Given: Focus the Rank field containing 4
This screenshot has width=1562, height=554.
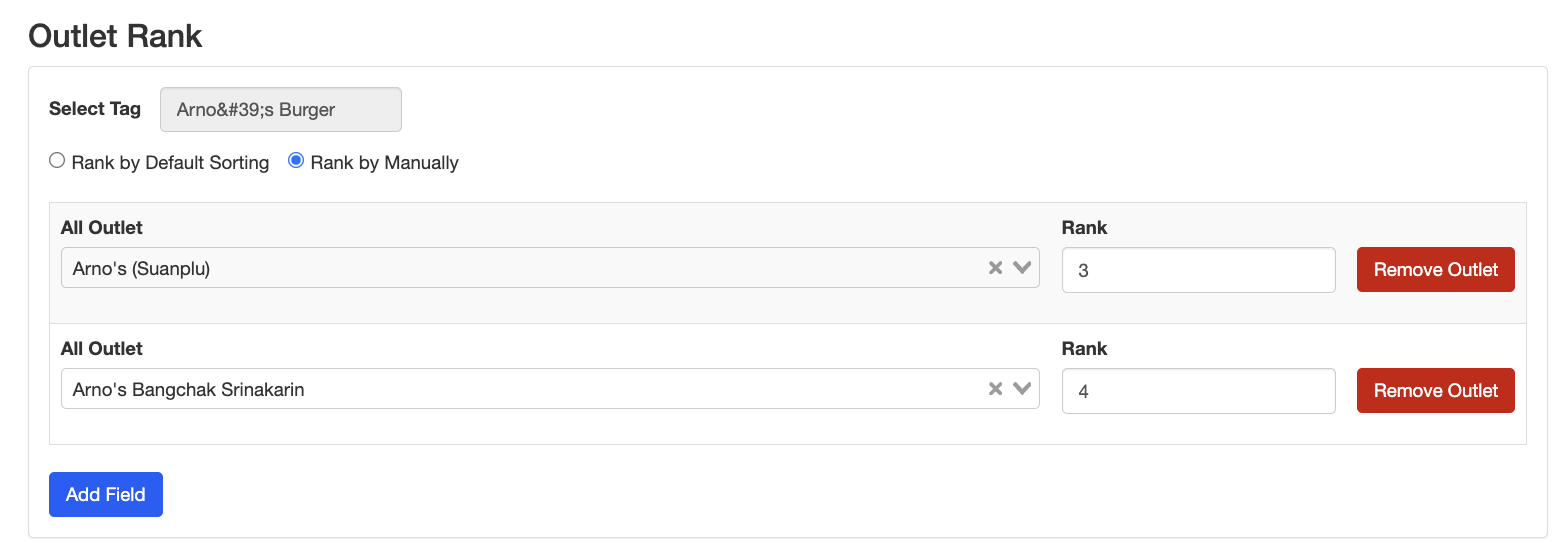Looking at the screenshot, I should click(1197, 391).
